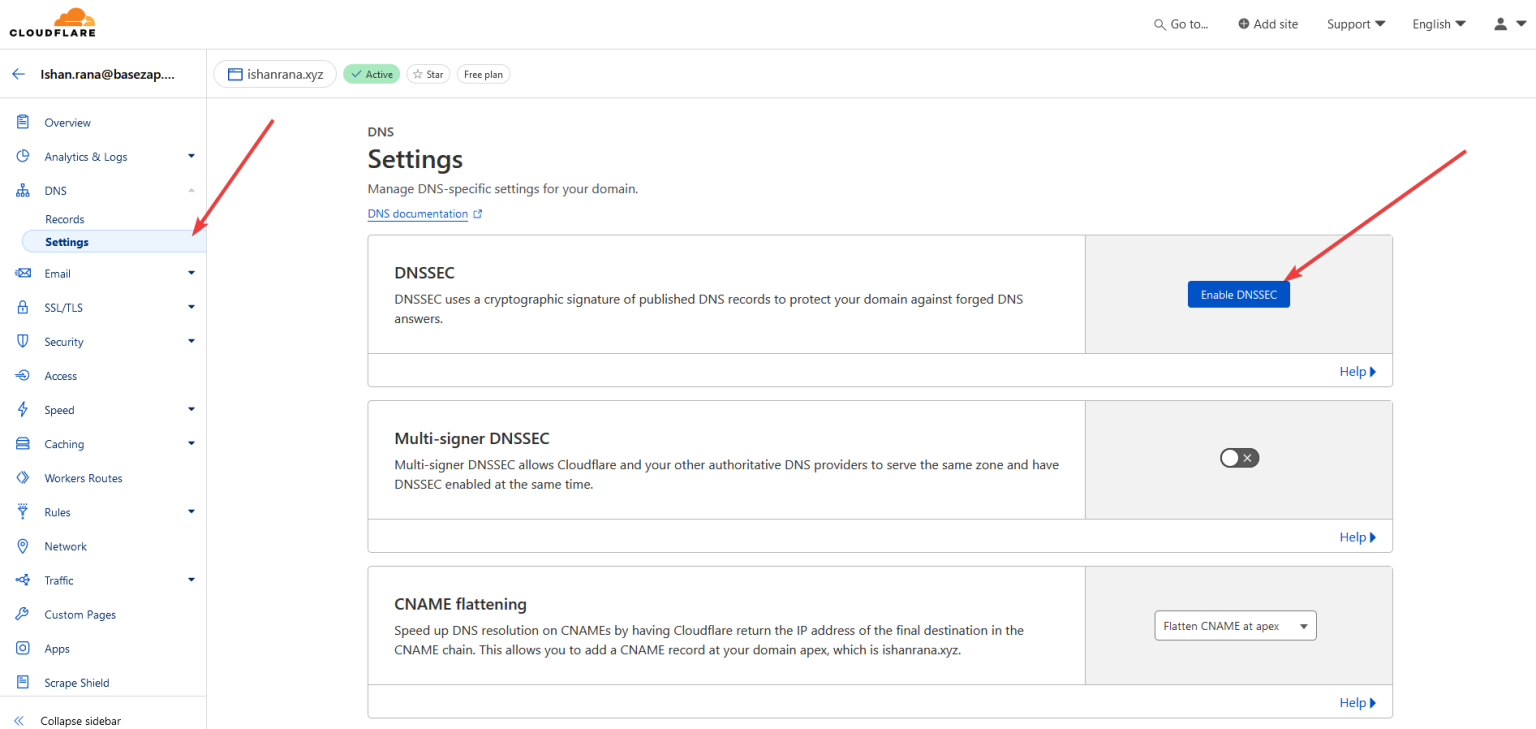Click the back arrow beside account name

(18, 74)
